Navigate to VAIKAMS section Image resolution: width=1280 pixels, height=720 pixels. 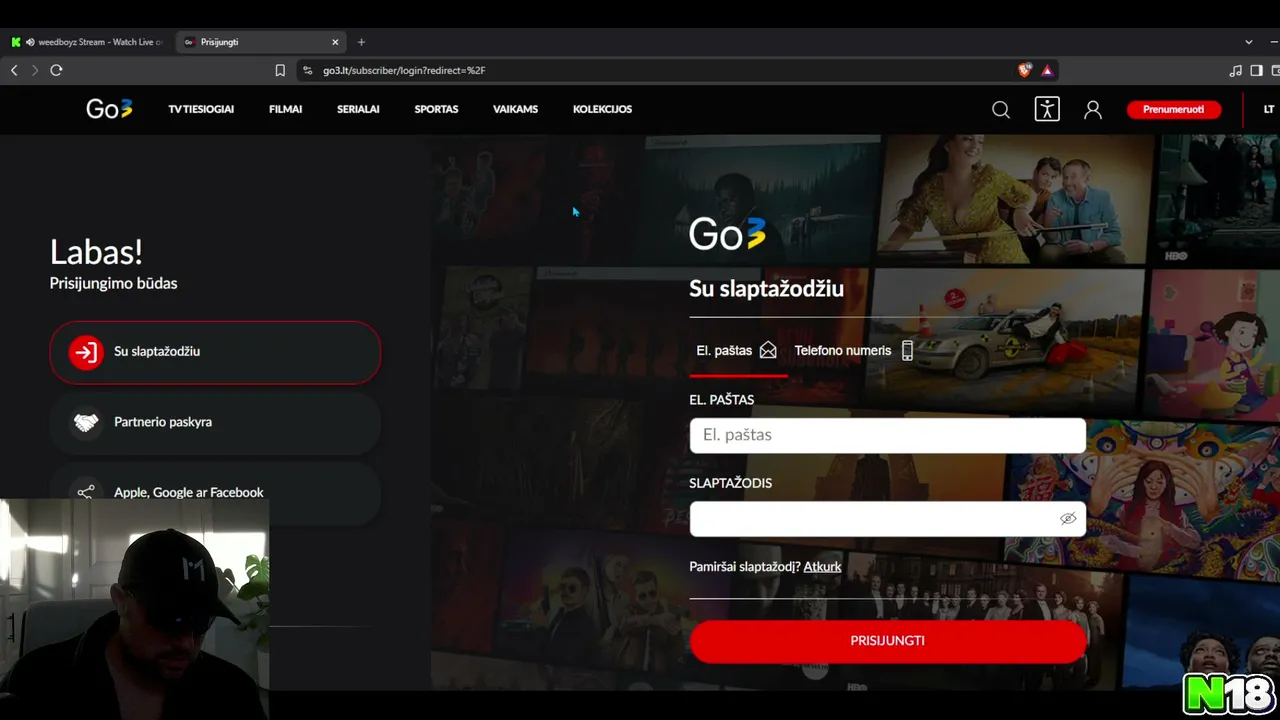click(x=515, y=109)
